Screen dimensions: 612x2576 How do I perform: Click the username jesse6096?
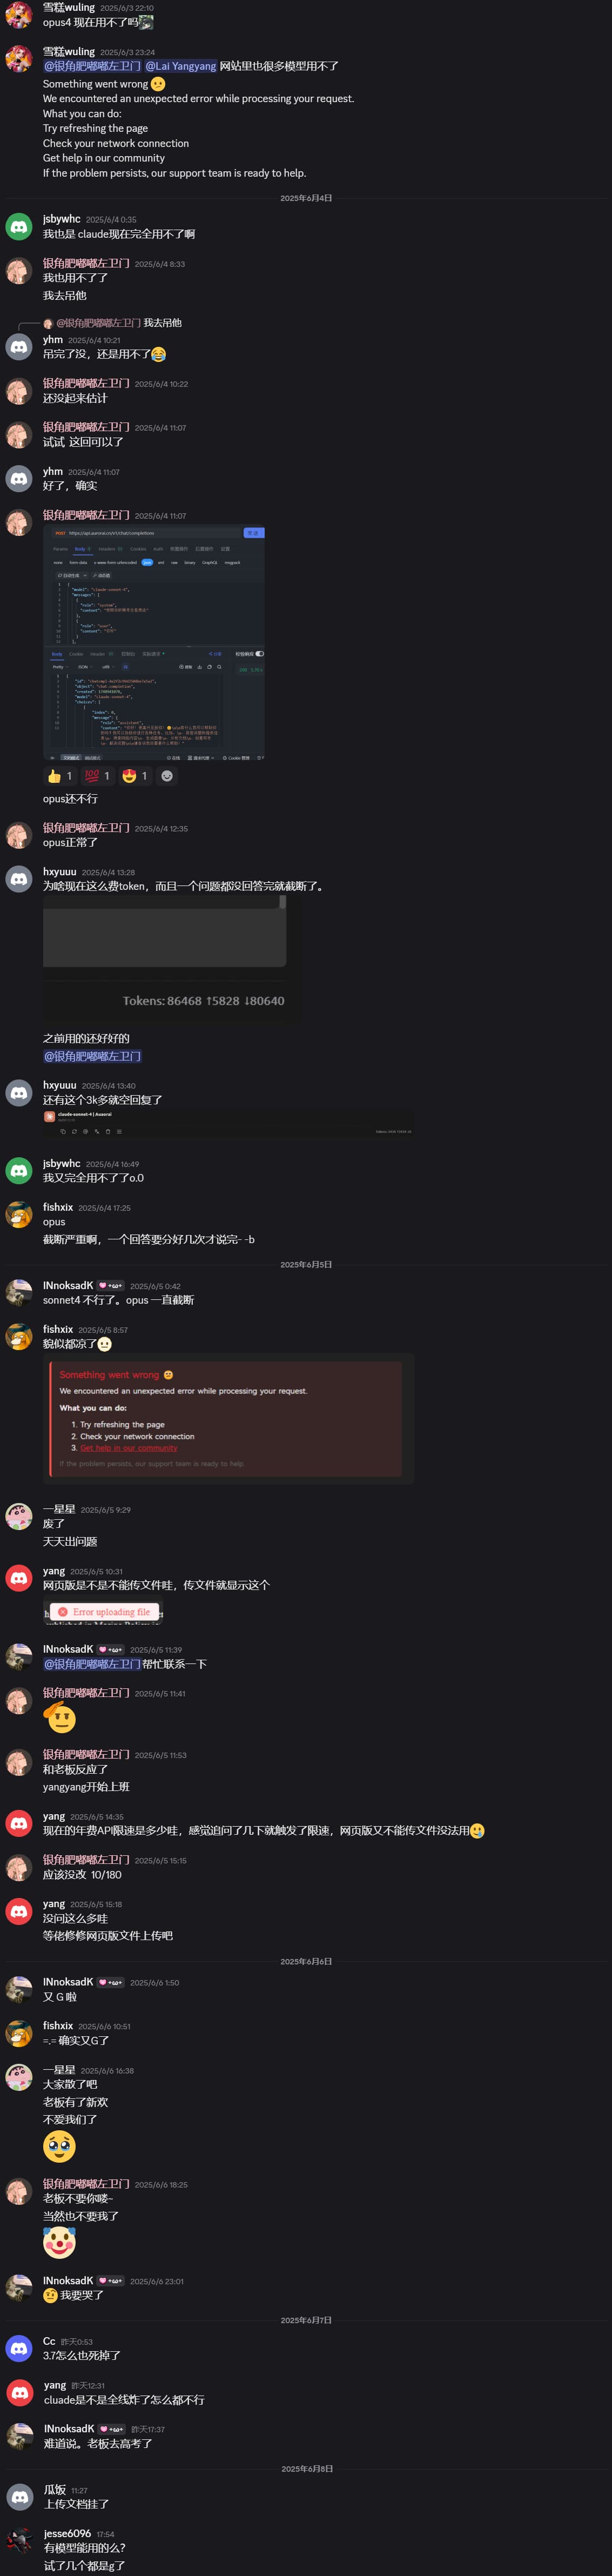point(67,2533)
